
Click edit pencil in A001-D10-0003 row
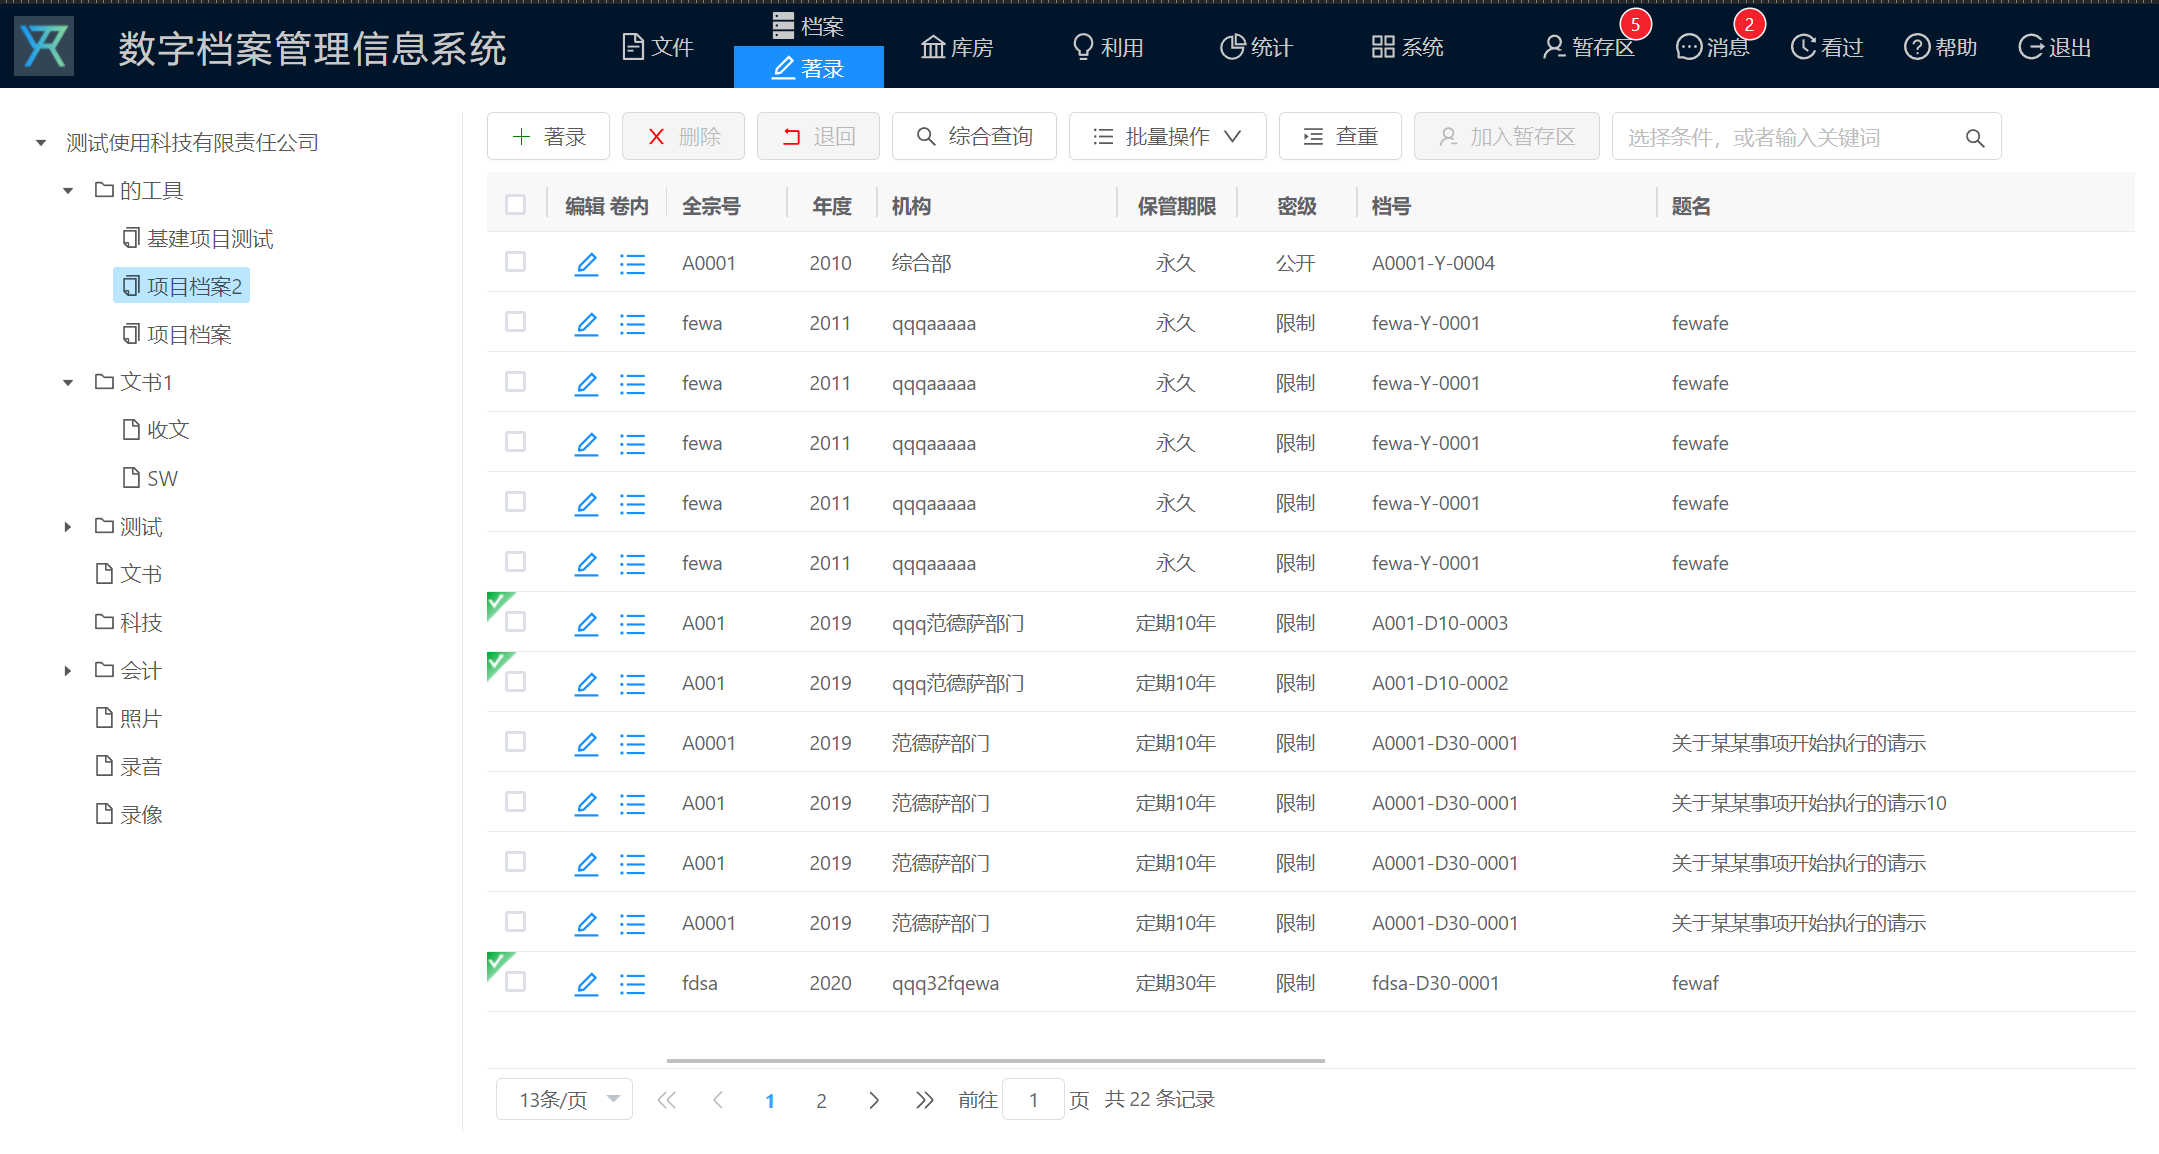click(x=586, y=624)
